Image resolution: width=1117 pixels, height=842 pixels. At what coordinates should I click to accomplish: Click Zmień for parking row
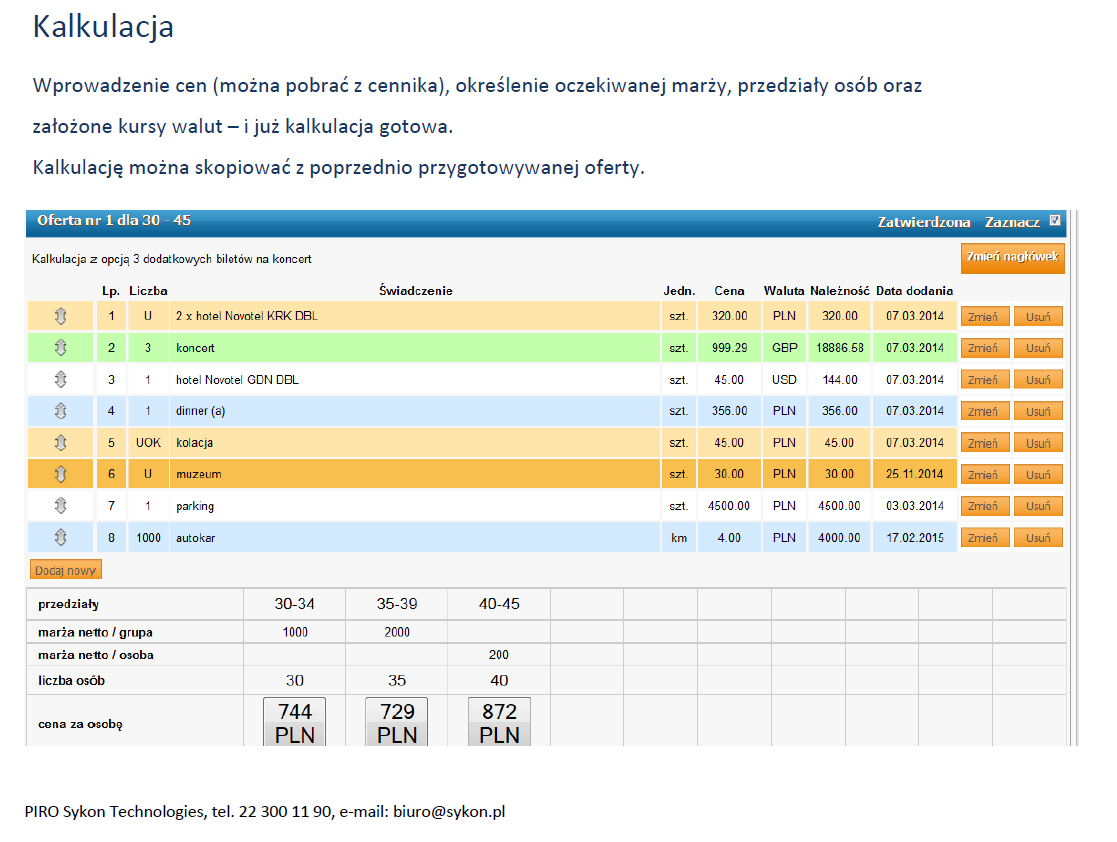pos(984,506)
